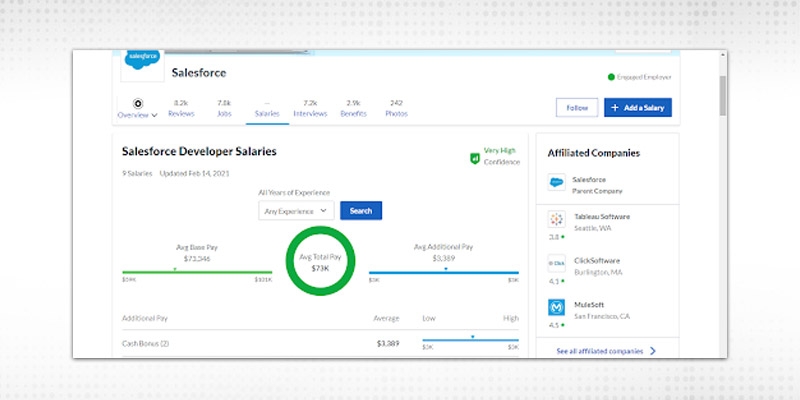Click the Salesforce Parent Company logo icon
Viewport: 800px width, 400px height.
point(556,182)
